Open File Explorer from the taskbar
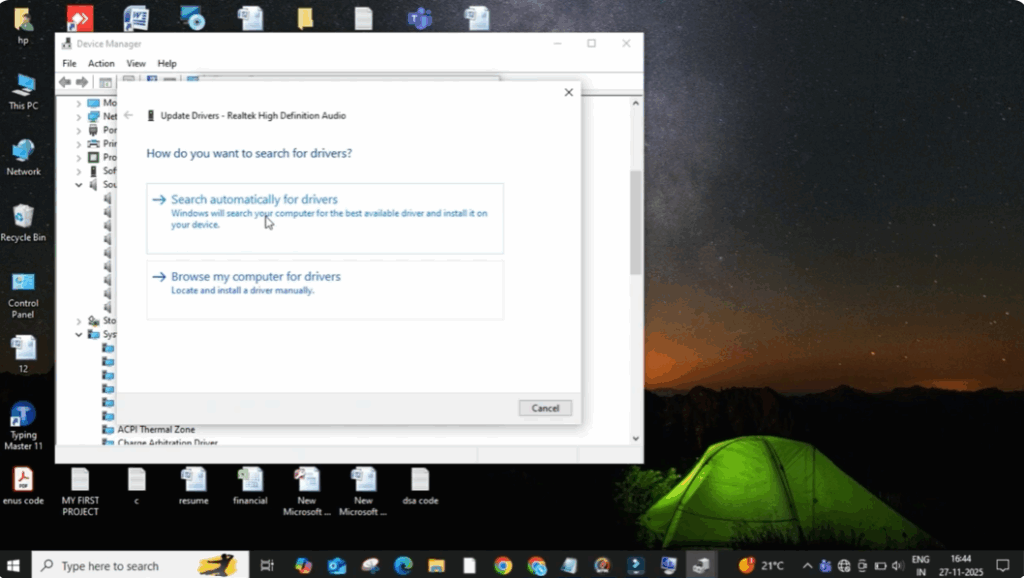1024x578 pixels. coord(436,565)
